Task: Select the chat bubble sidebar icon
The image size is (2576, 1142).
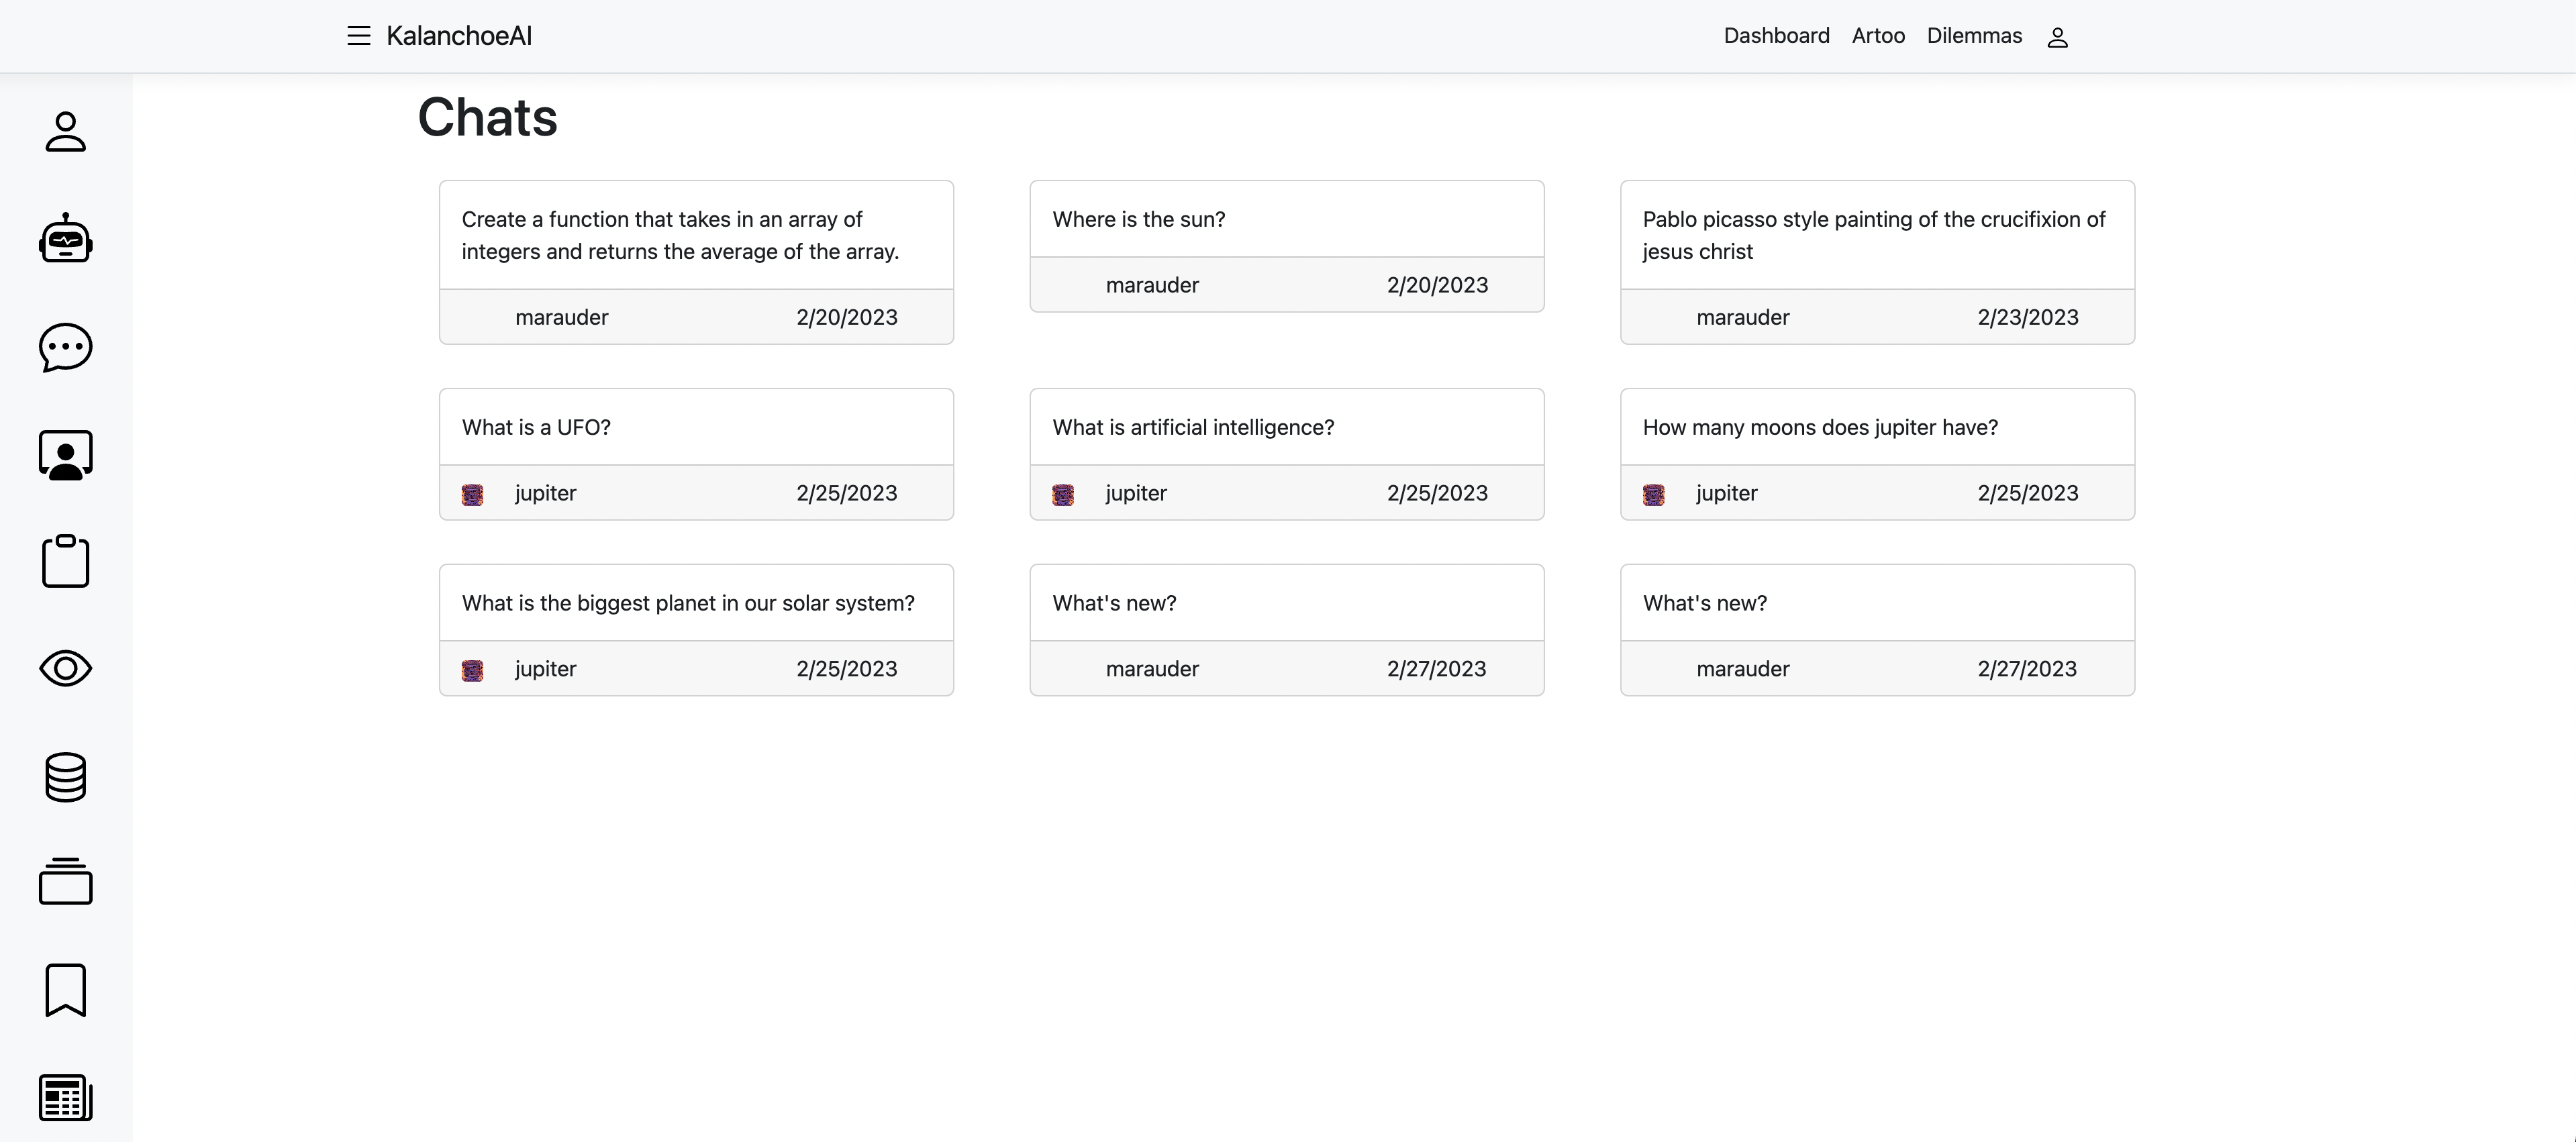Action: pyautogui.click(x=66, y=347)
